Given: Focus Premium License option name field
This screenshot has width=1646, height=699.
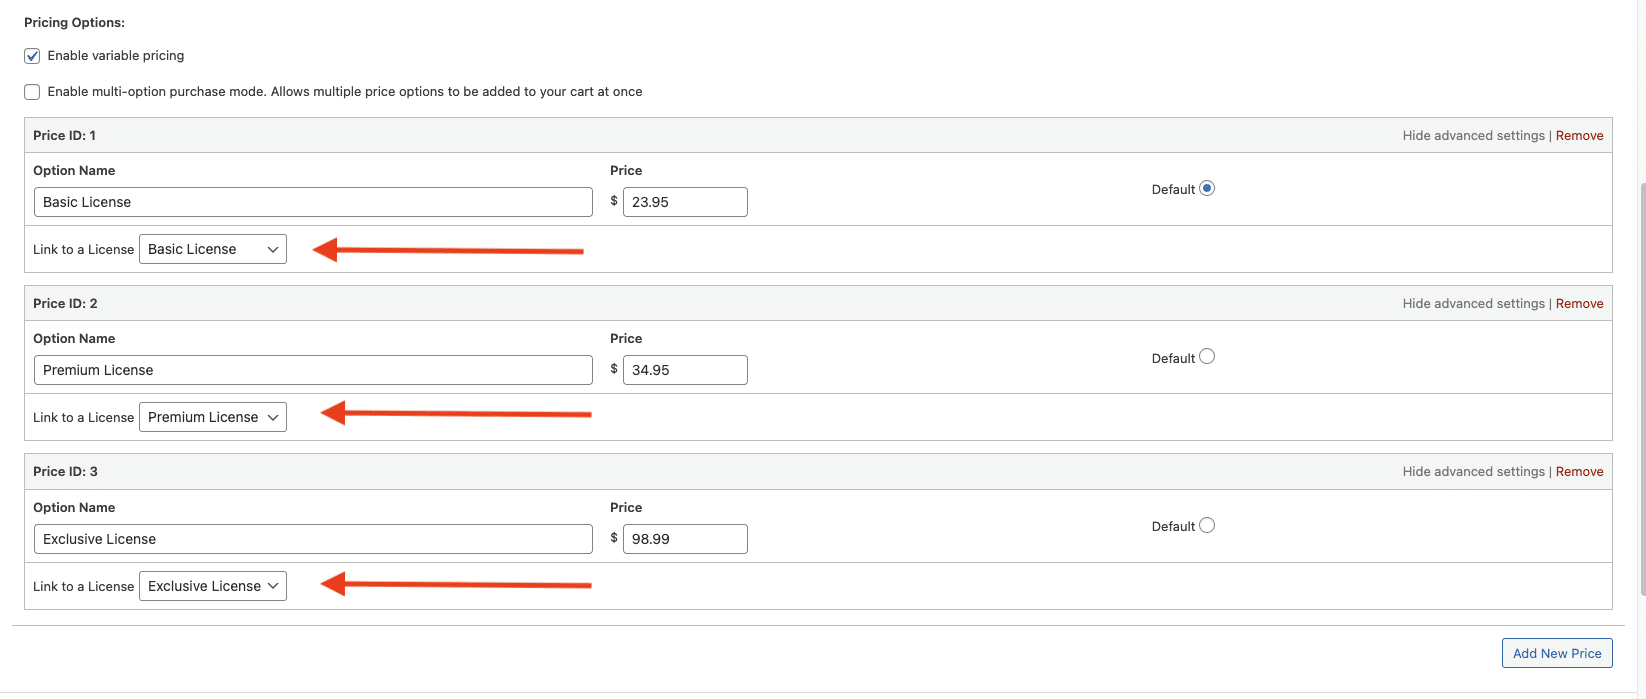Looking at the screenshot, I should point(313,370).
